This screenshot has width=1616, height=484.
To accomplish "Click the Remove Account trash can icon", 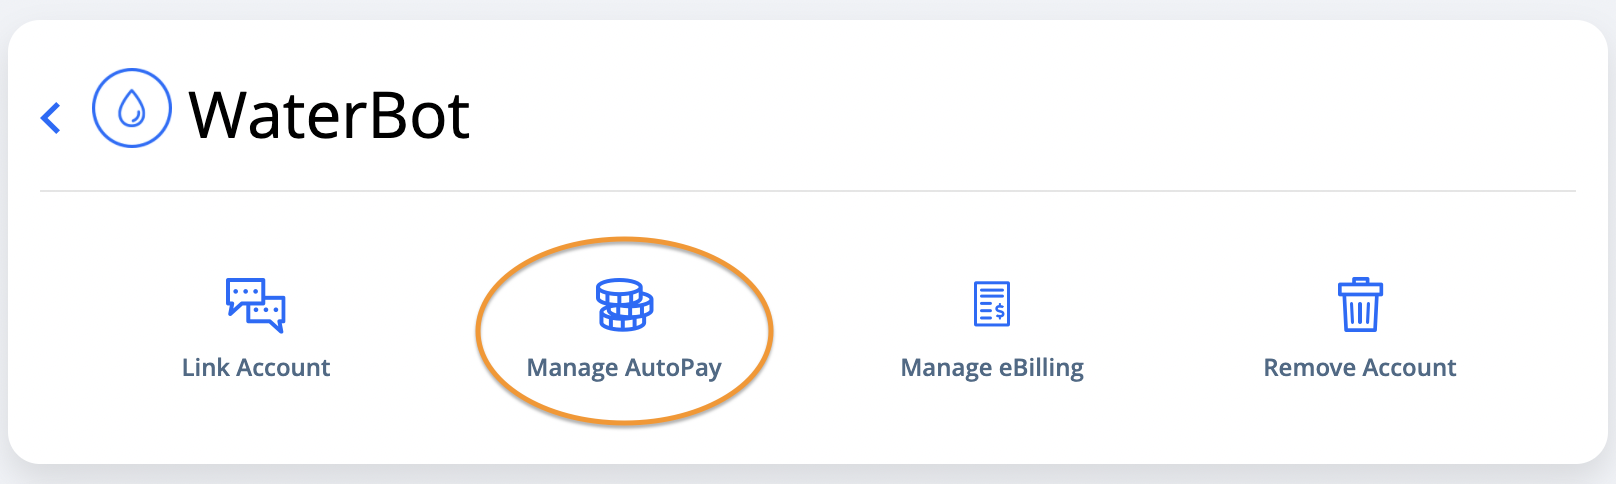I will point(1360,304).
